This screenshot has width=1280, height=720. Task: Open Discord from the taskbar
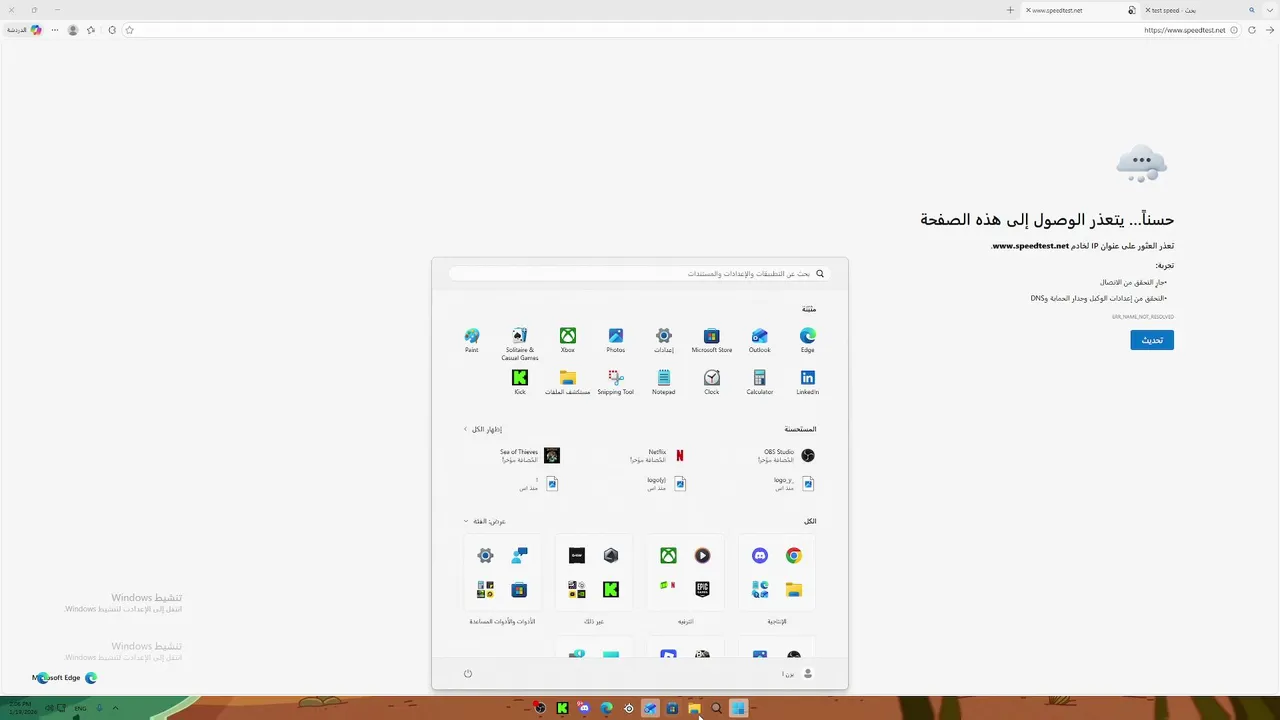(x=584, y=708)
